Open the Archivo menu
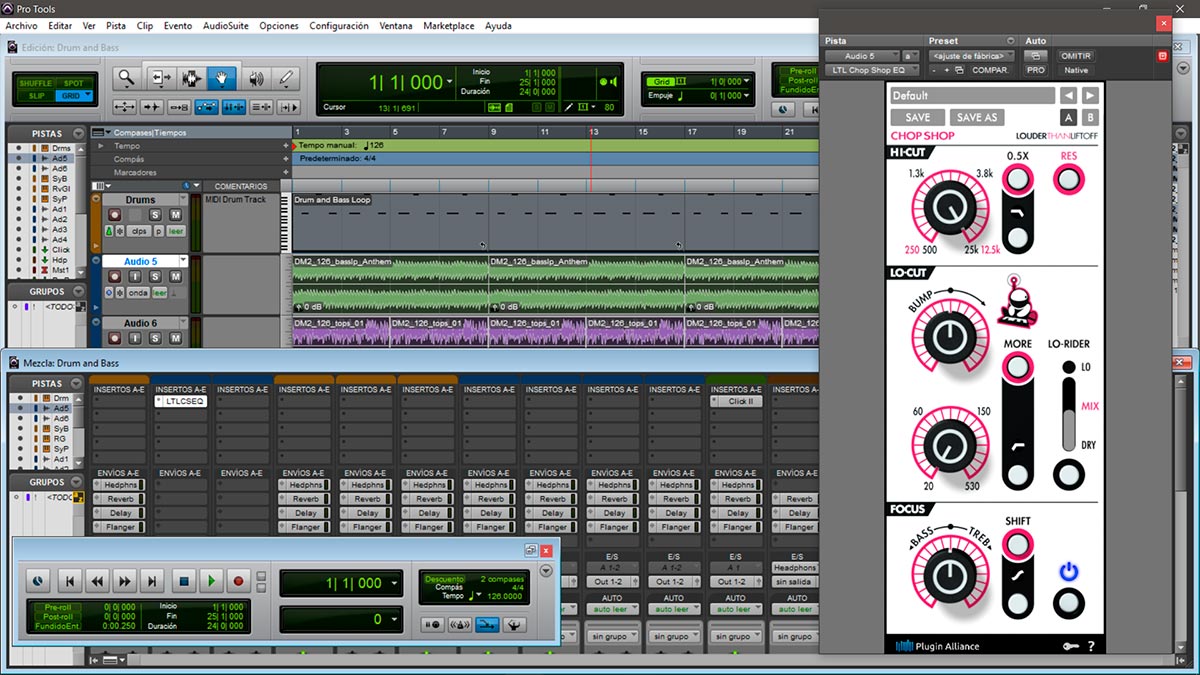This screenshot has height=675, width=1200. (x=22, y=26)
